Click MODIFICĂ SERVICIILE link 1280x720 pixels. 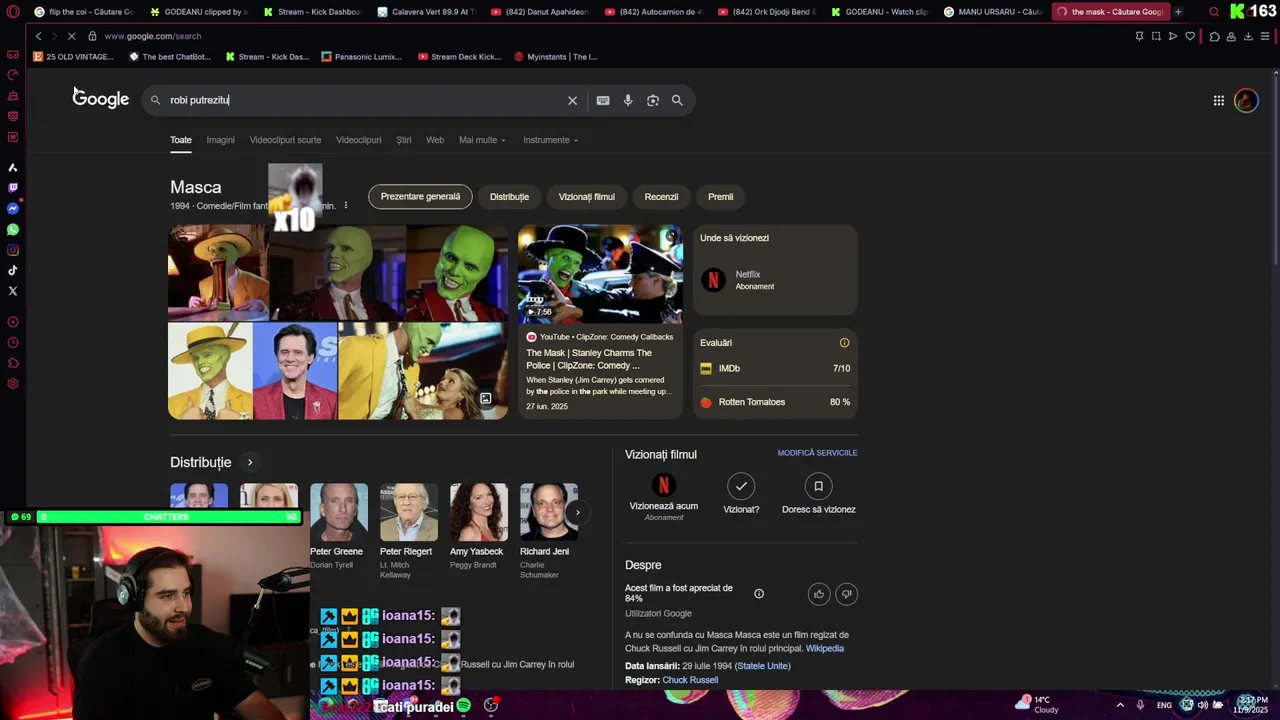817,453
